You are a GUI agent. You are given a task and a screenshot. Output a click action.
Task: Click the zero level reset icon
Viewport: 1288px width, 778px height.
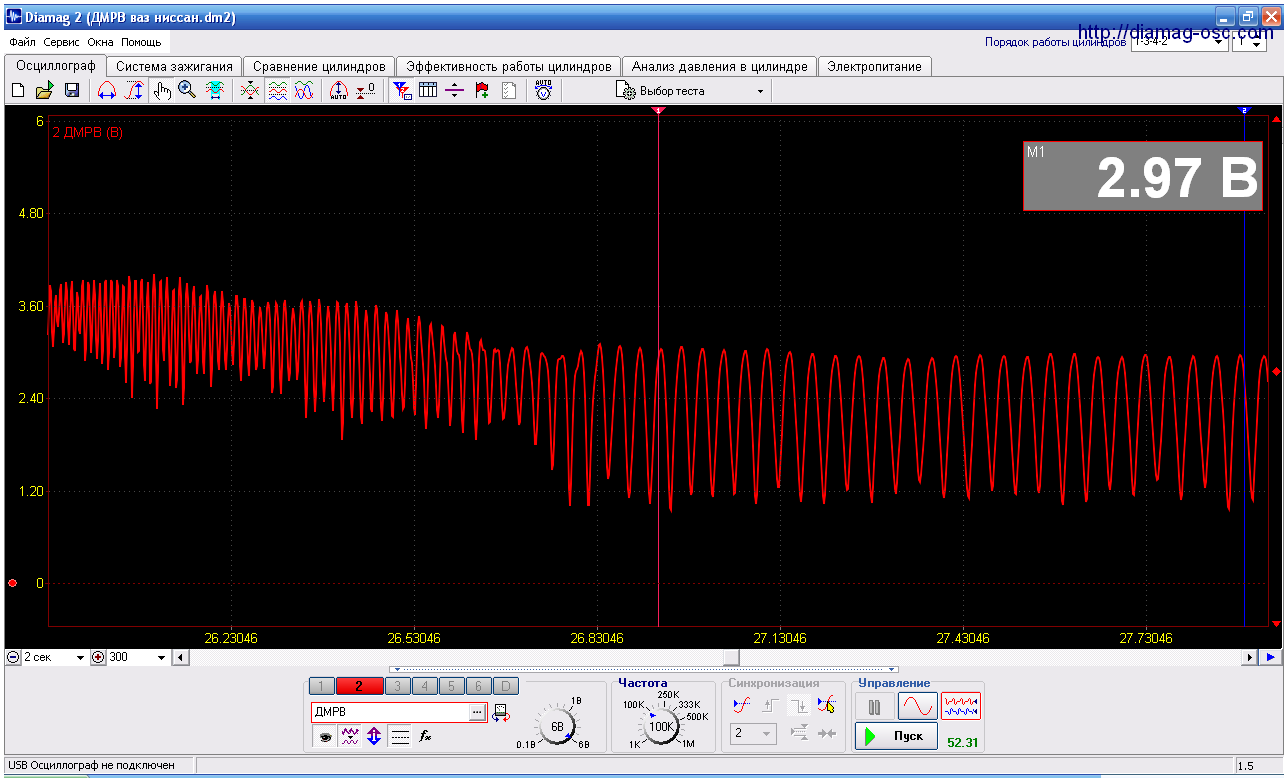(366, 91)
